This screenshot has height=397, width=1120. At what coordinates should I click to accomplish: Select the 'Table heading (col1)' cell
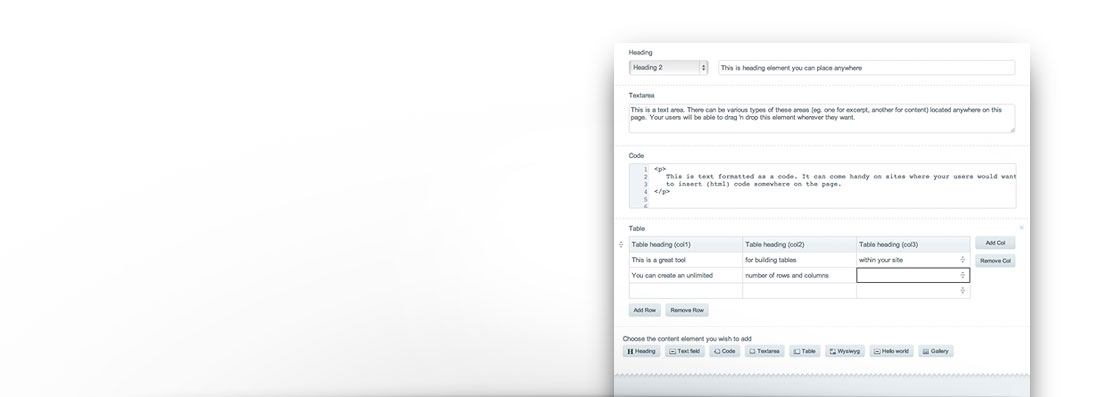coord(686,245)
